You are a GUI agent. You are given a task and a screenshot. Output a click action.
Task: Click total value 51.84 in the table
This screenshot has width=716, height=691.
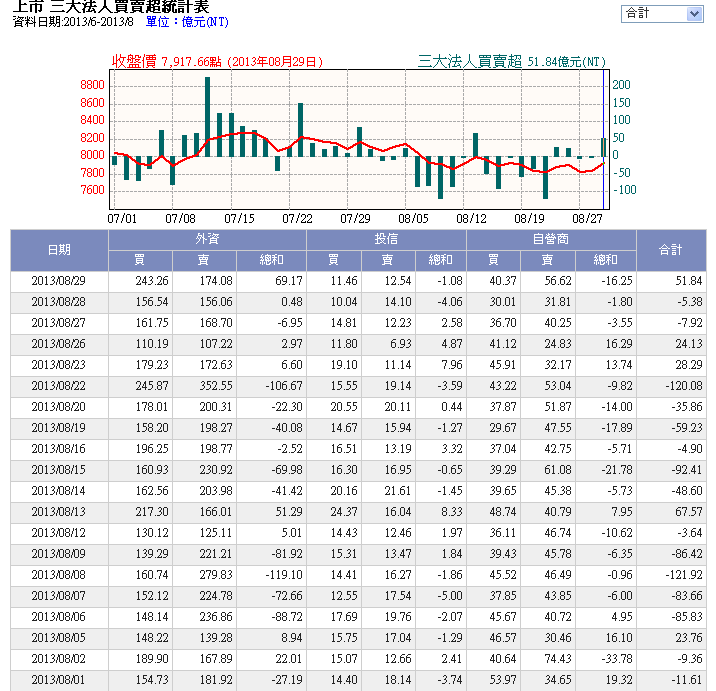689,281
